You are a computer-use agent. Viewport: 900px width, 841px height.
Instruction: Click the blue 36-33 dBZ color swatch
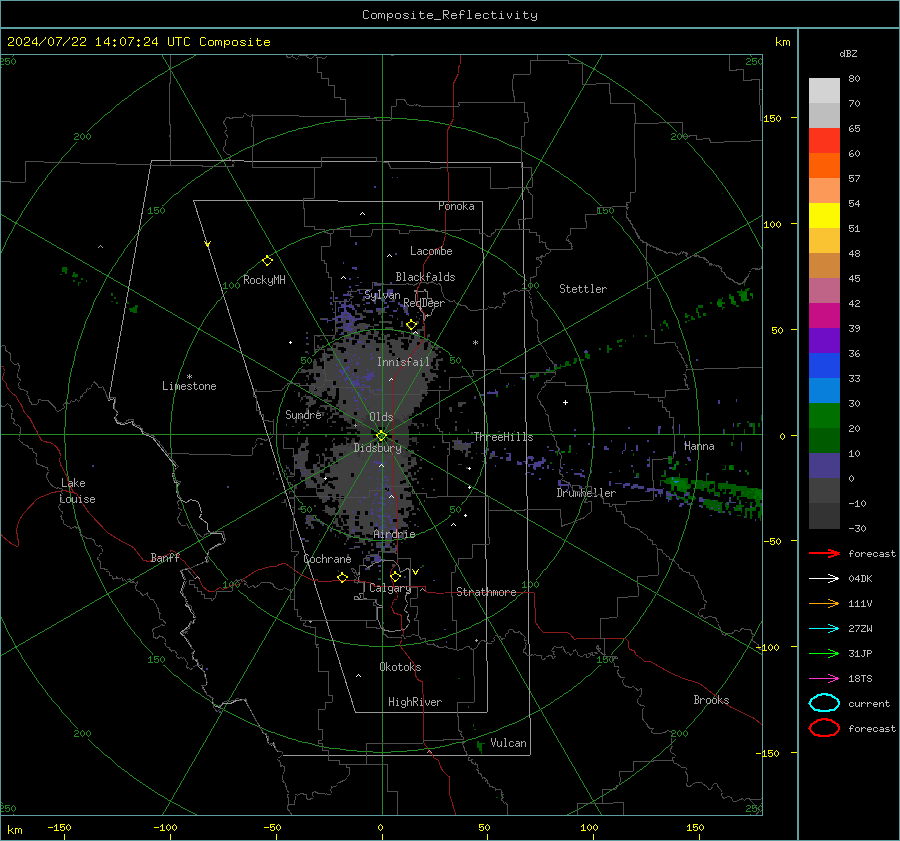[824, 366]
